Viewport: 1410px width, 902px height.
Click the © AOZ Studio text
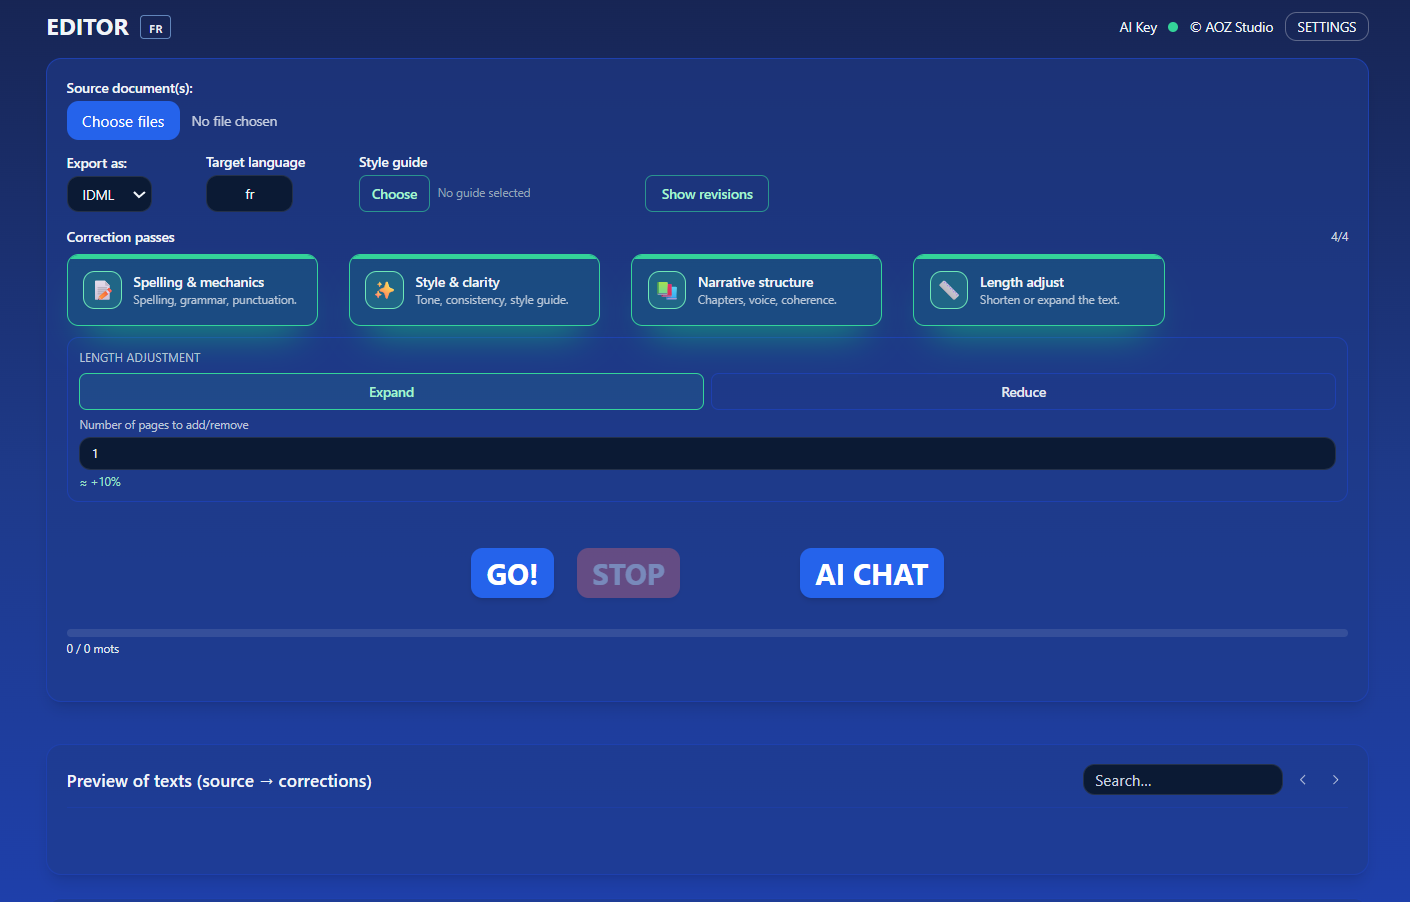coord(1231,27)
